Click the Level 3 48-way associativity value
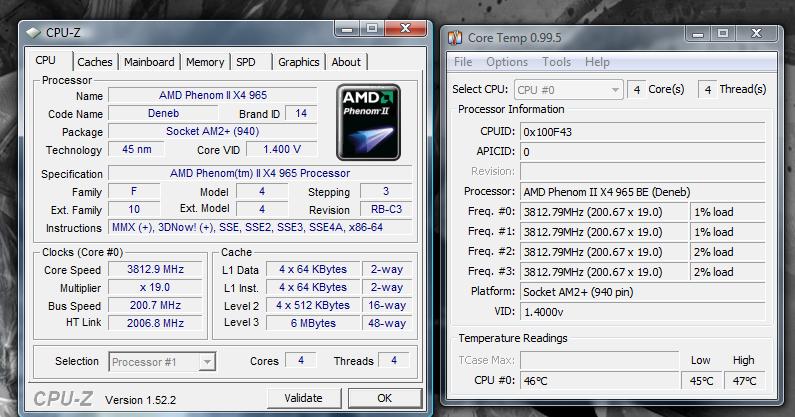 (x=387, y=323)
